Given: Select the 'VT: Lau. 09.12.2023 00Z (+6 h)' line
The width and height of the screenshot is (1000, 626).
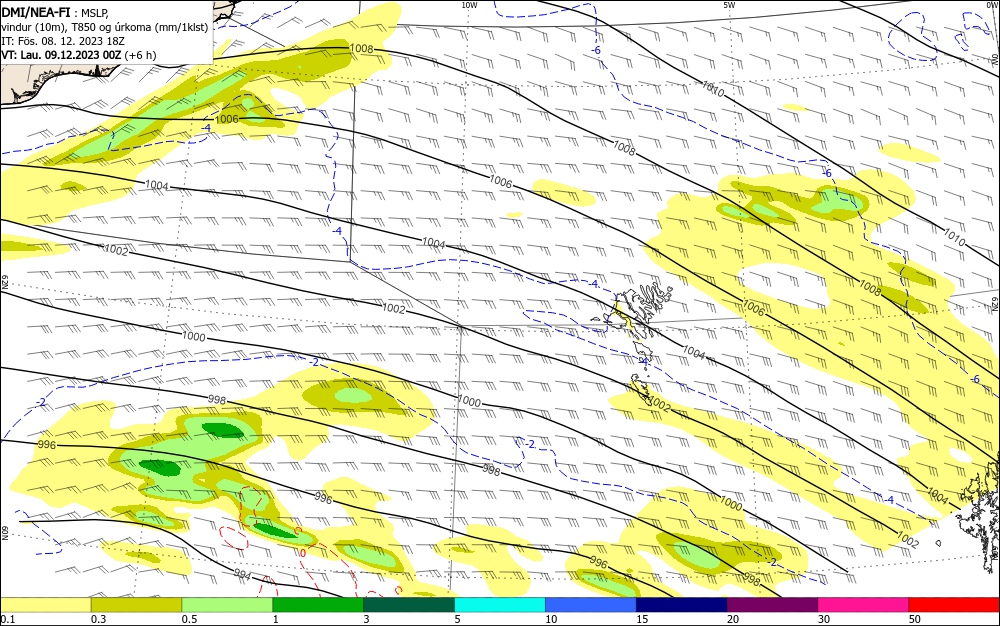Looking at the screenshot, I should [x=78, y=55].
